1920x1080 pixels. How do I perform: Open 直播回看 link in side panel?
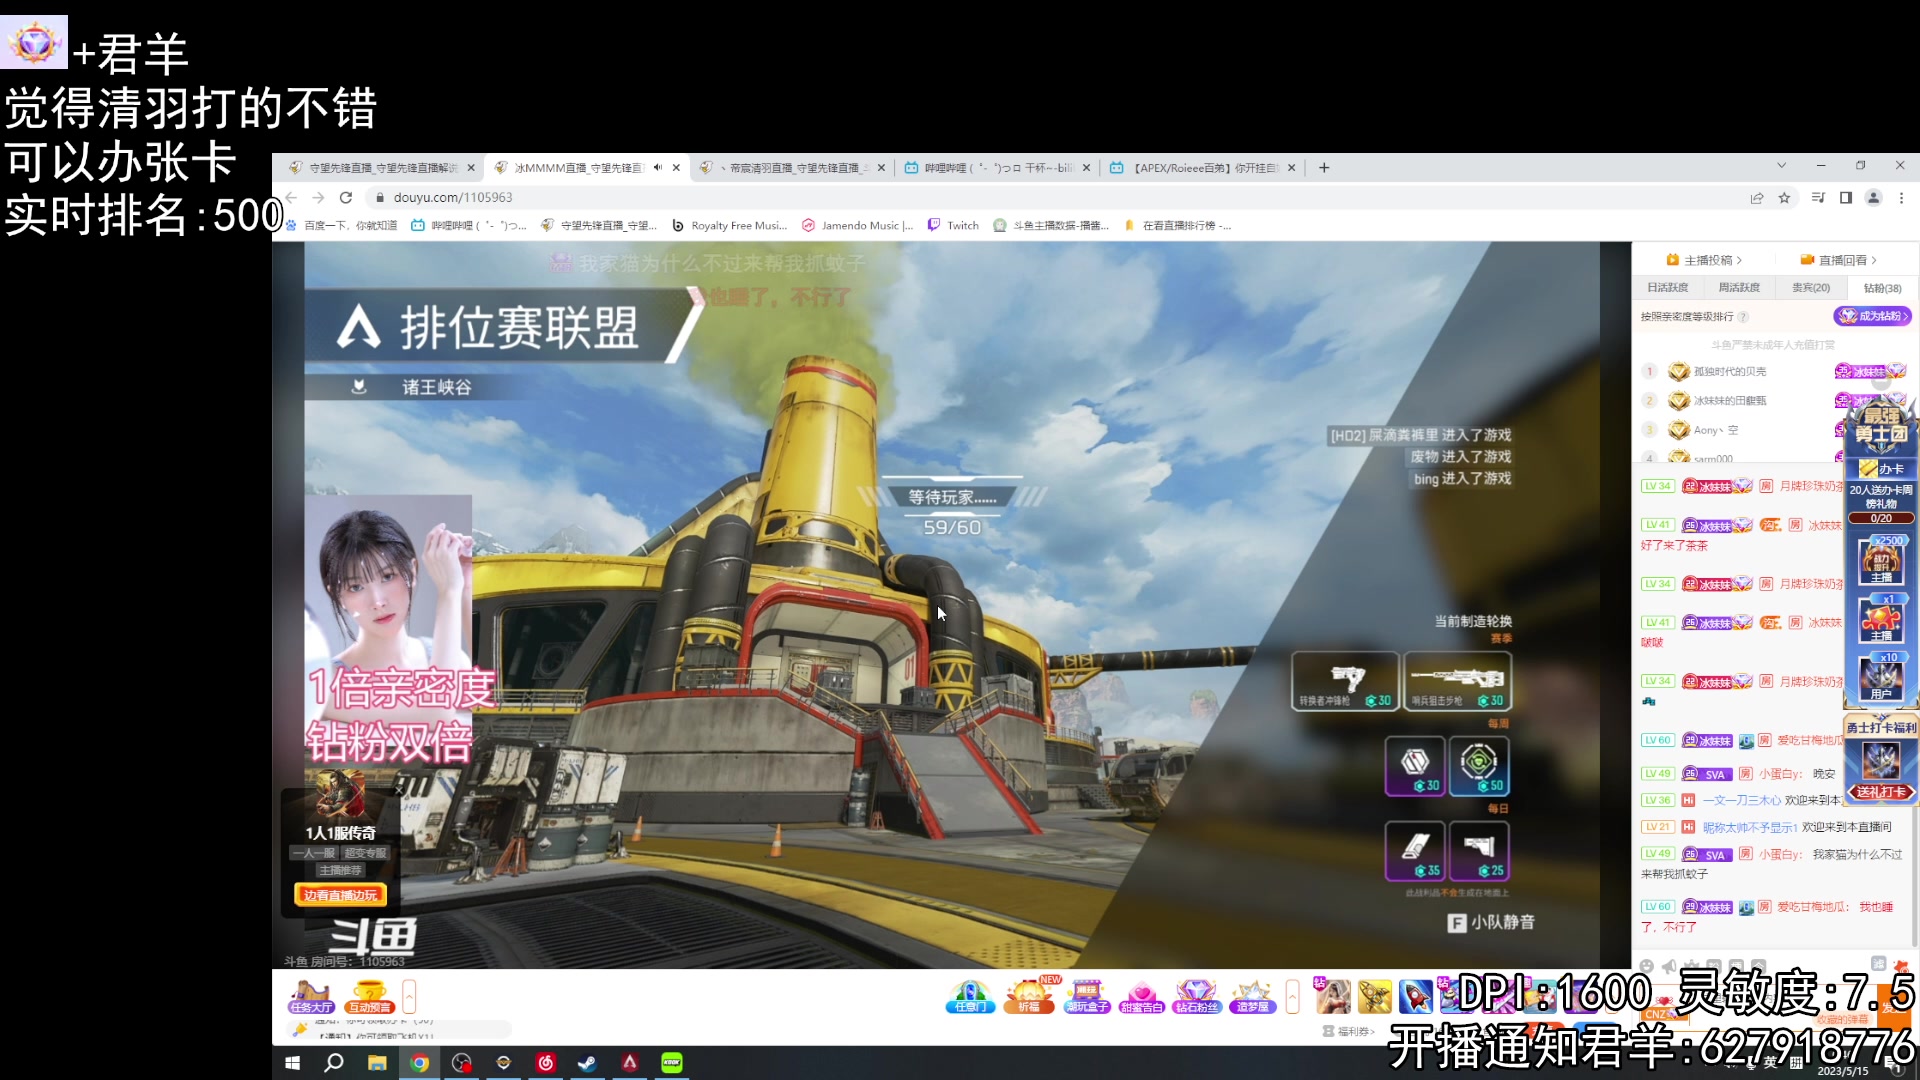(x=1838, y=260)
